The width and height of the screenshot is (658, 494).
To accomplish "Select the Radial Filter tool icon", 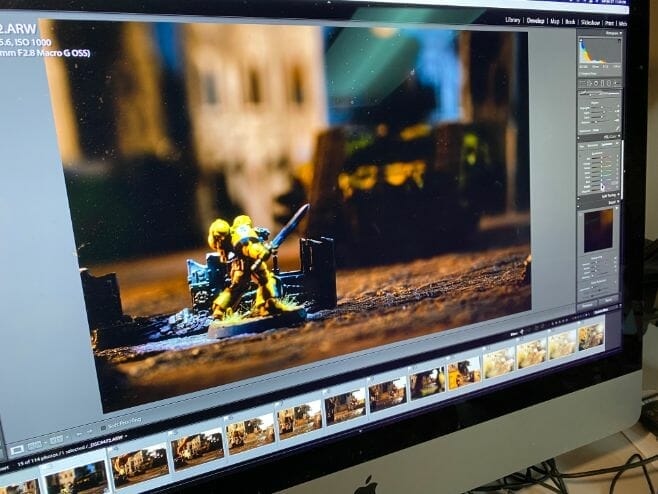I will click(609, 84).
